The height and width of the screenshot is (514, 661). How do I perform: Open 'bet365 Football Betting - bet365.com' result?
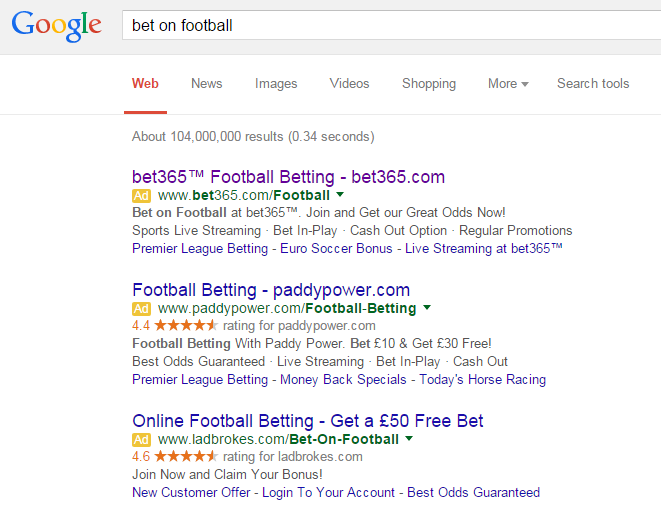click(x=288, y=177)
